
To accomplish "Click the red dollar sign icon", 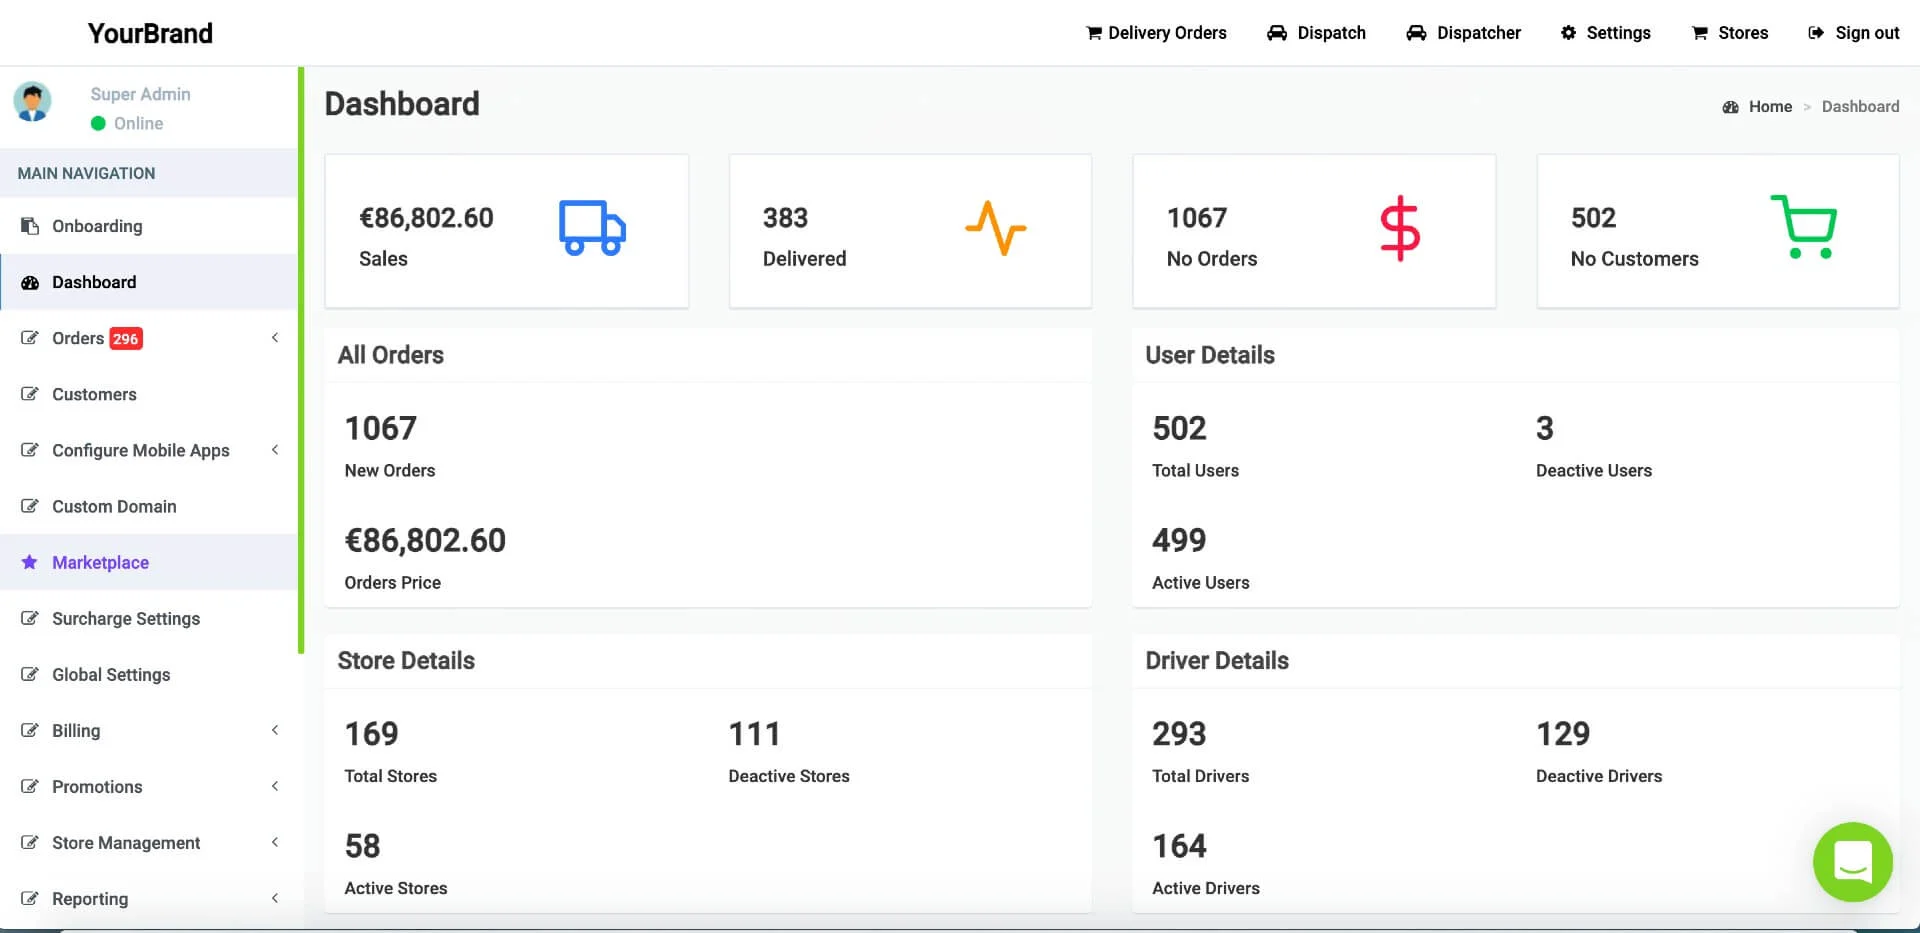I will tap(1399, 228).
